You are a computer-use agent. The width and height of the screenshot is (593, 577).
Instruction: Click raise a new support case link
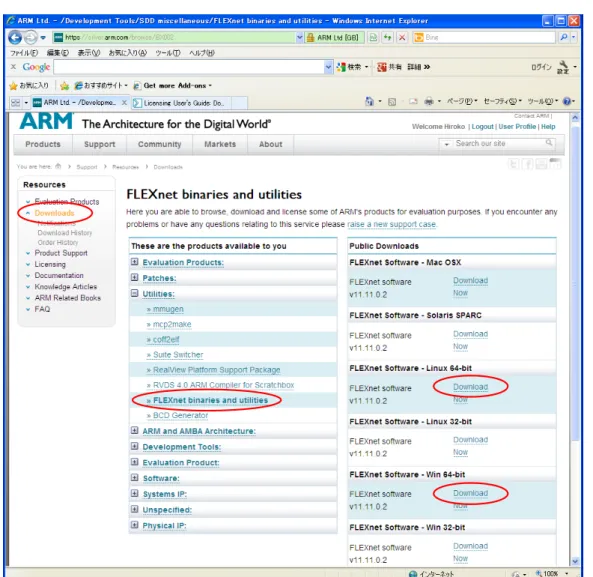[x=392, y=224]
